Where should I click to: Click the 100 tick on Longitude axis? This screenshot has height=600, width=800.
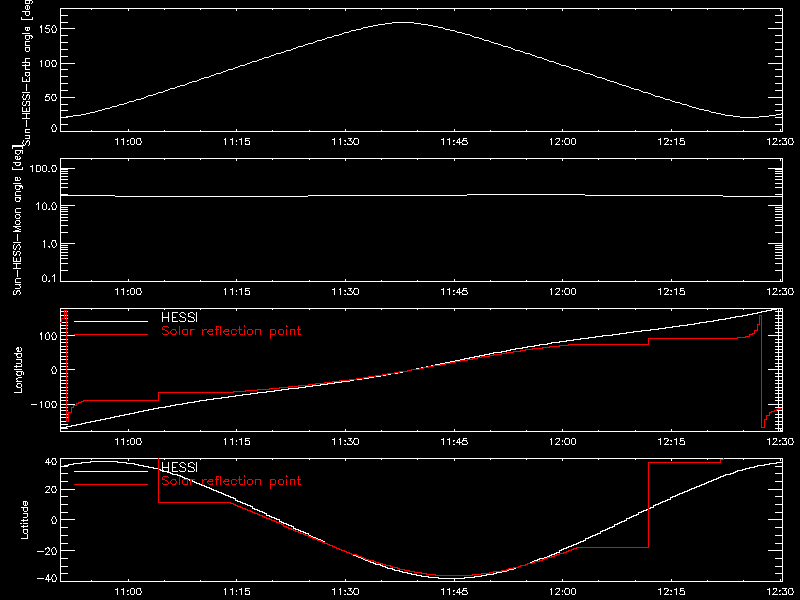47,336
